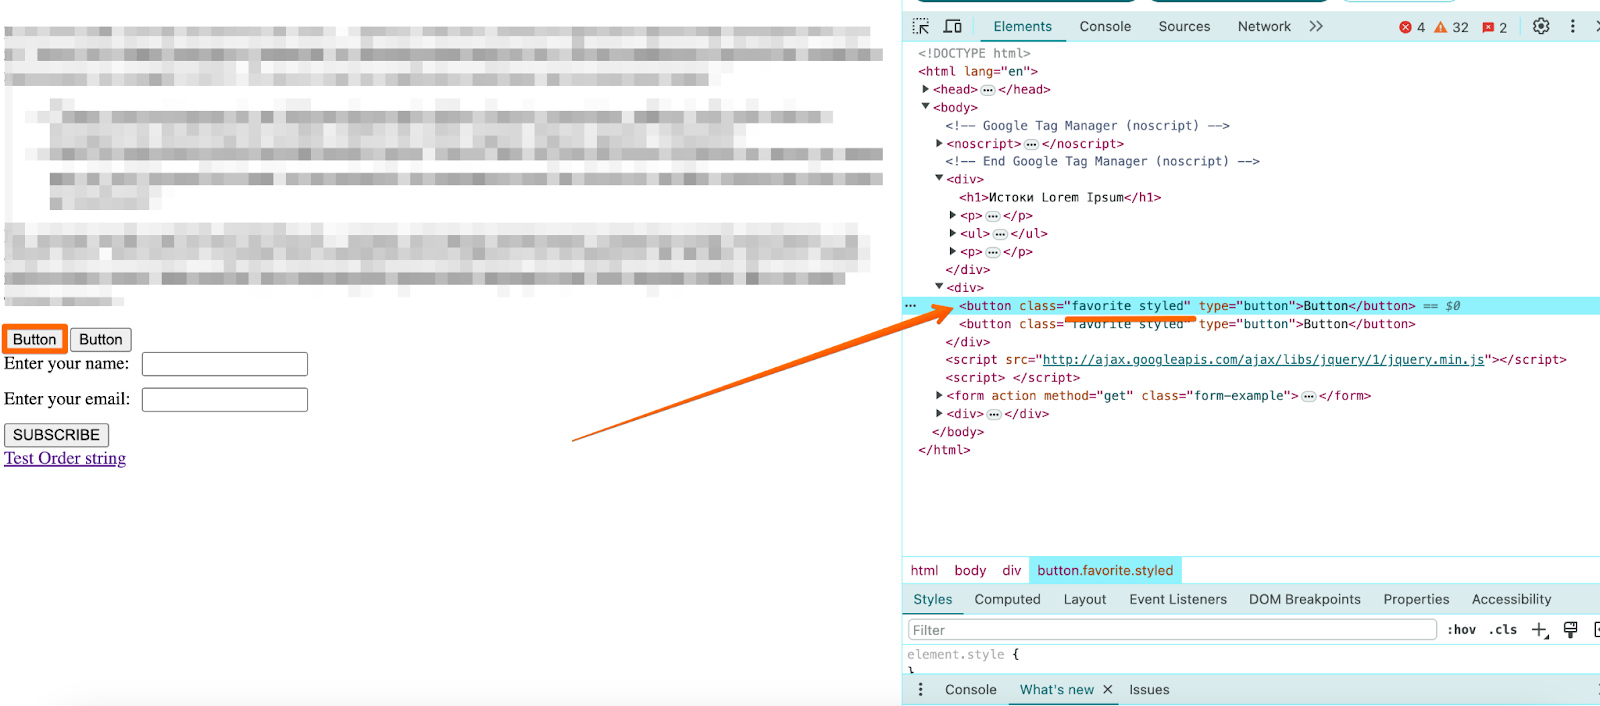This screenshot has width=1600, height=706.
Task: Click the new style rule plus icon
Action: tap(1539, 629)
